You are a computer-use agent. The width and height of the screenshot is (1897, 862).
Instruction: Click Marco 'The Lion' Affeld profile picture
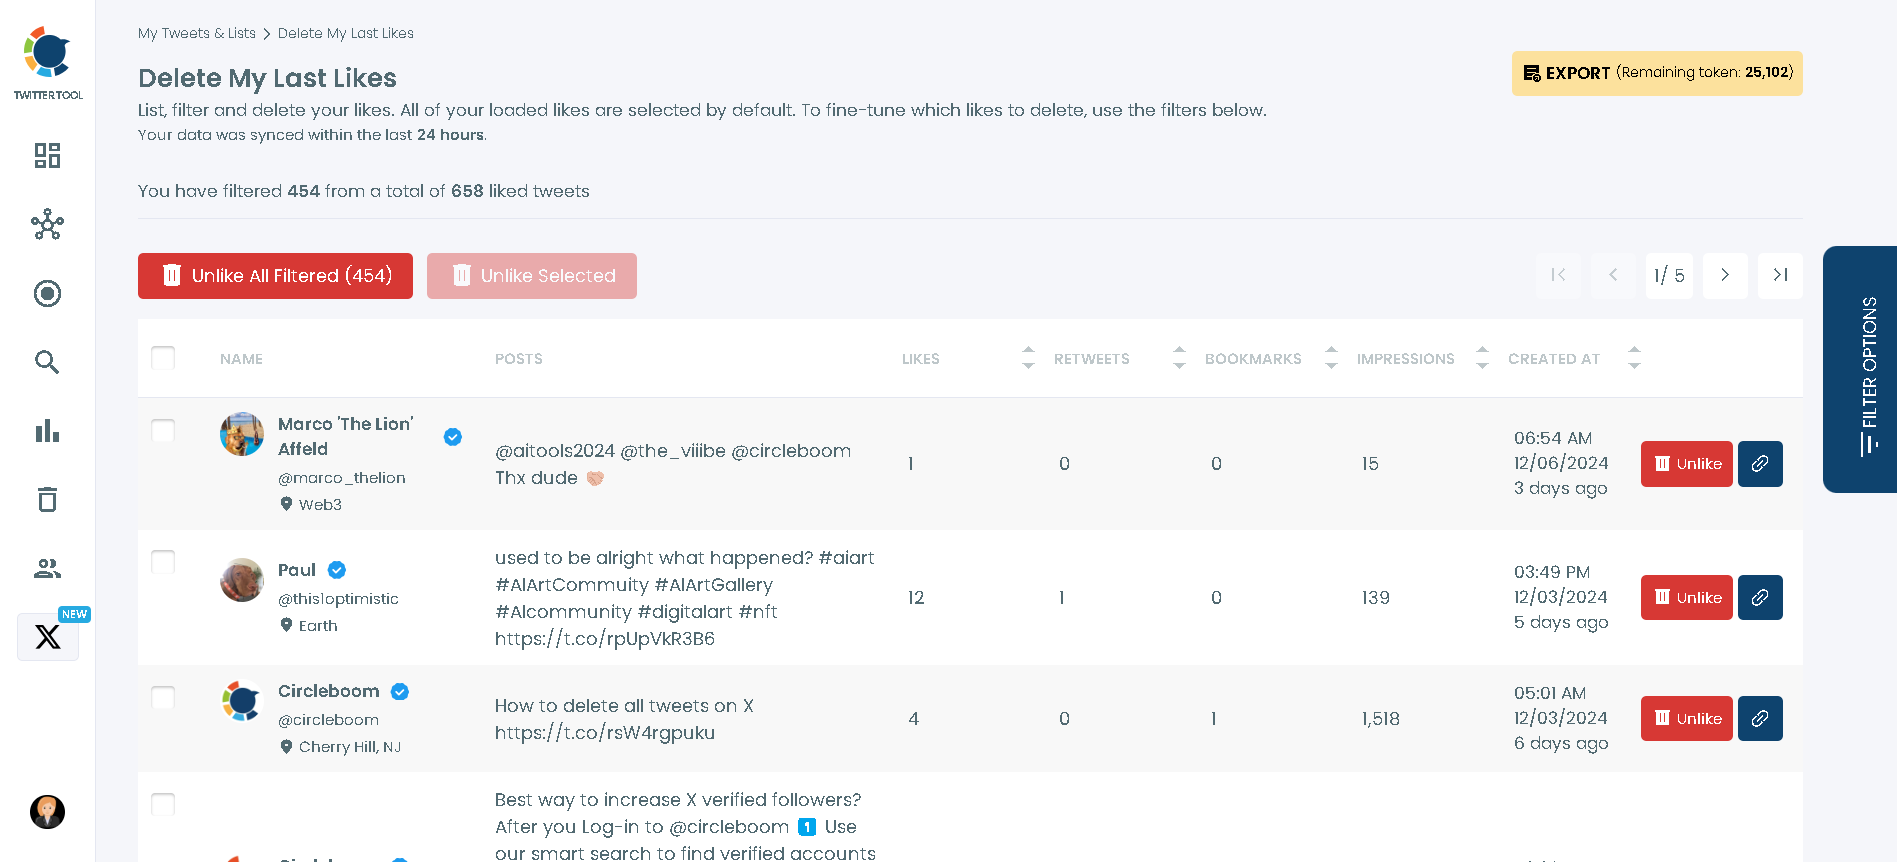[x=242, y=434]
